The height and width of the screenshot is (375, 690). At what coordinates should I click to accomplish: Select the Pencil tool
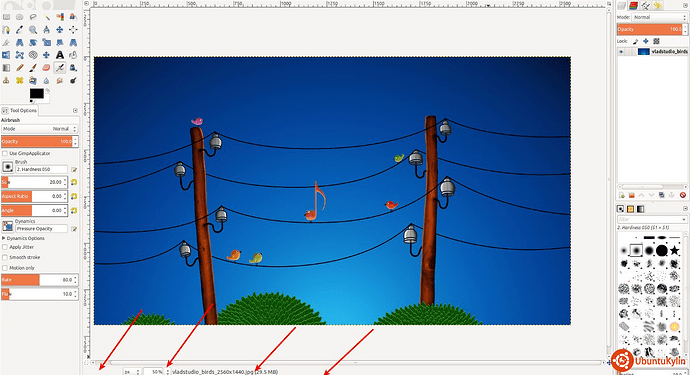pos(20,68)
